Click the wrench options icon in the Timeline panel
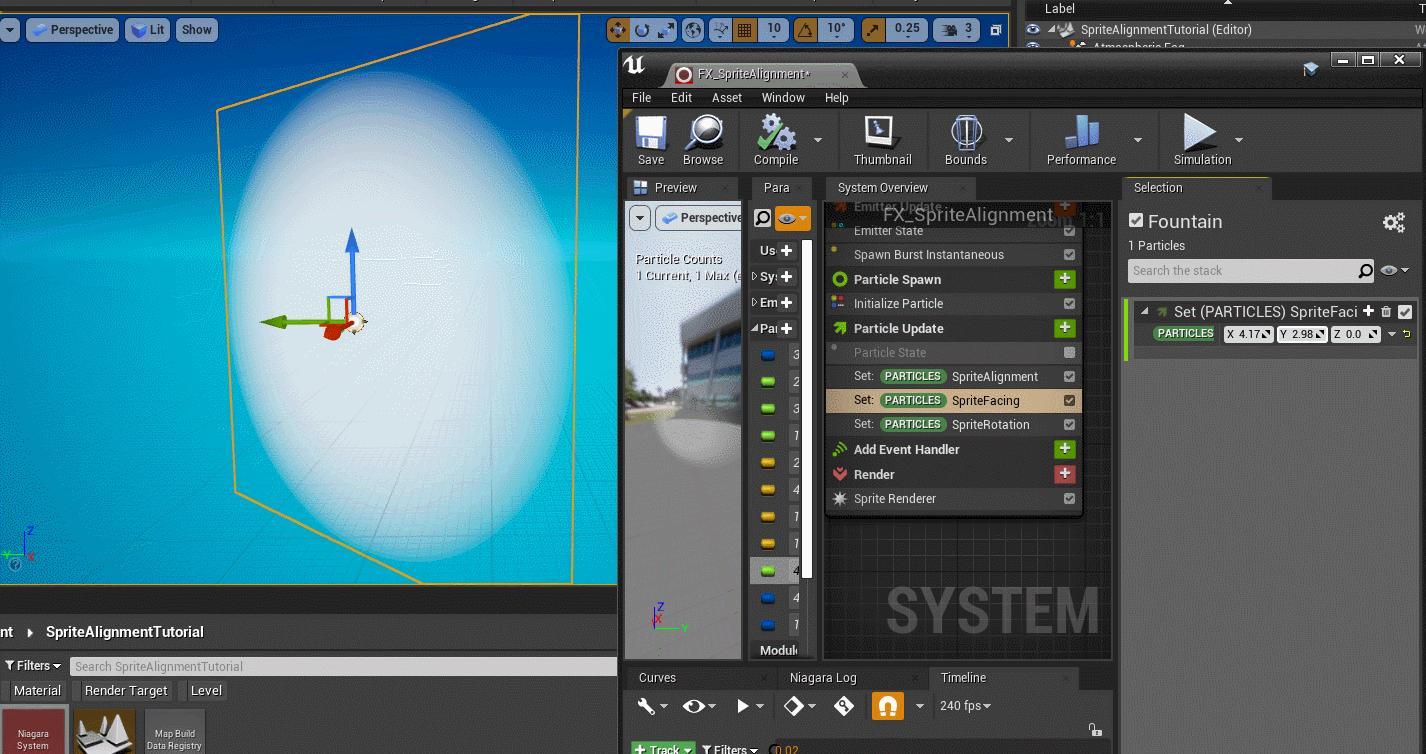1426x754 pixels. (646, 705)
